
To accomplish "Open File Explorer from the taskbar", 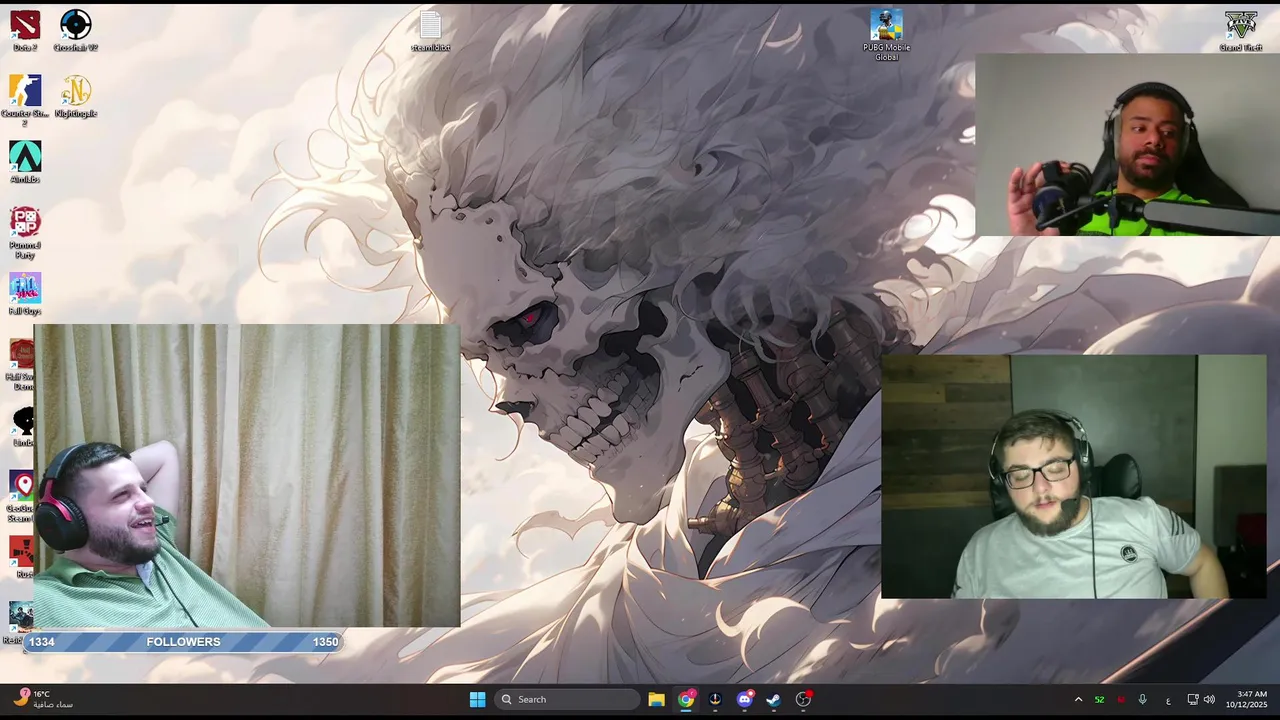I will pos(656,699).
